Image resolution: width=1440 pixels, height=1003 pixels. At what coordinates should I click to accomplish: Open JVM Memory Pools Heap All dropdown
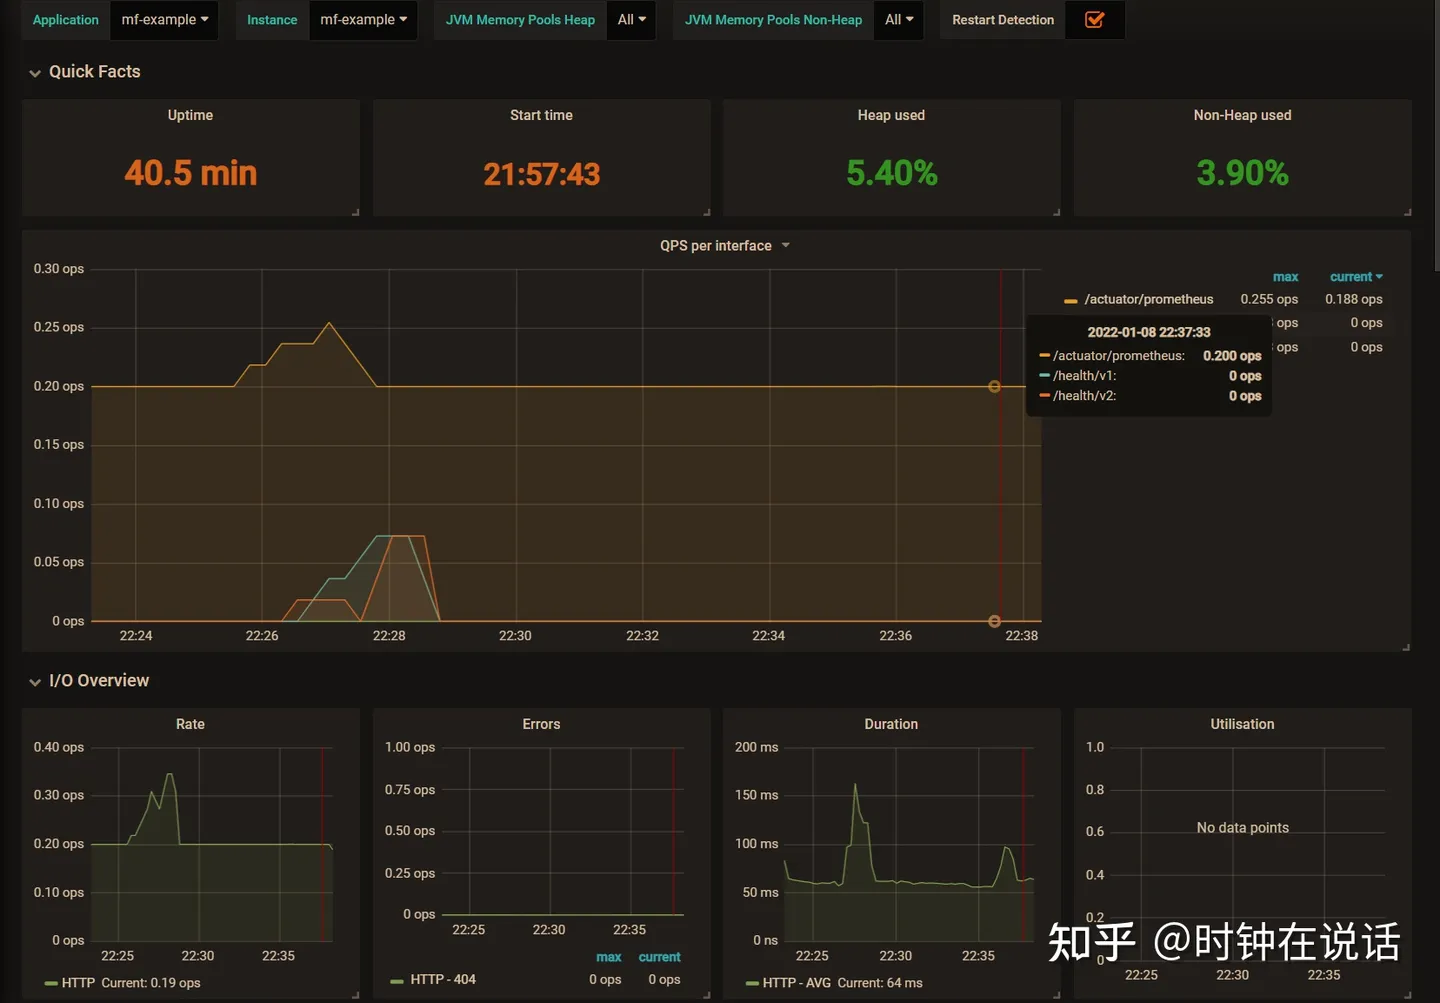coord(631,20)
